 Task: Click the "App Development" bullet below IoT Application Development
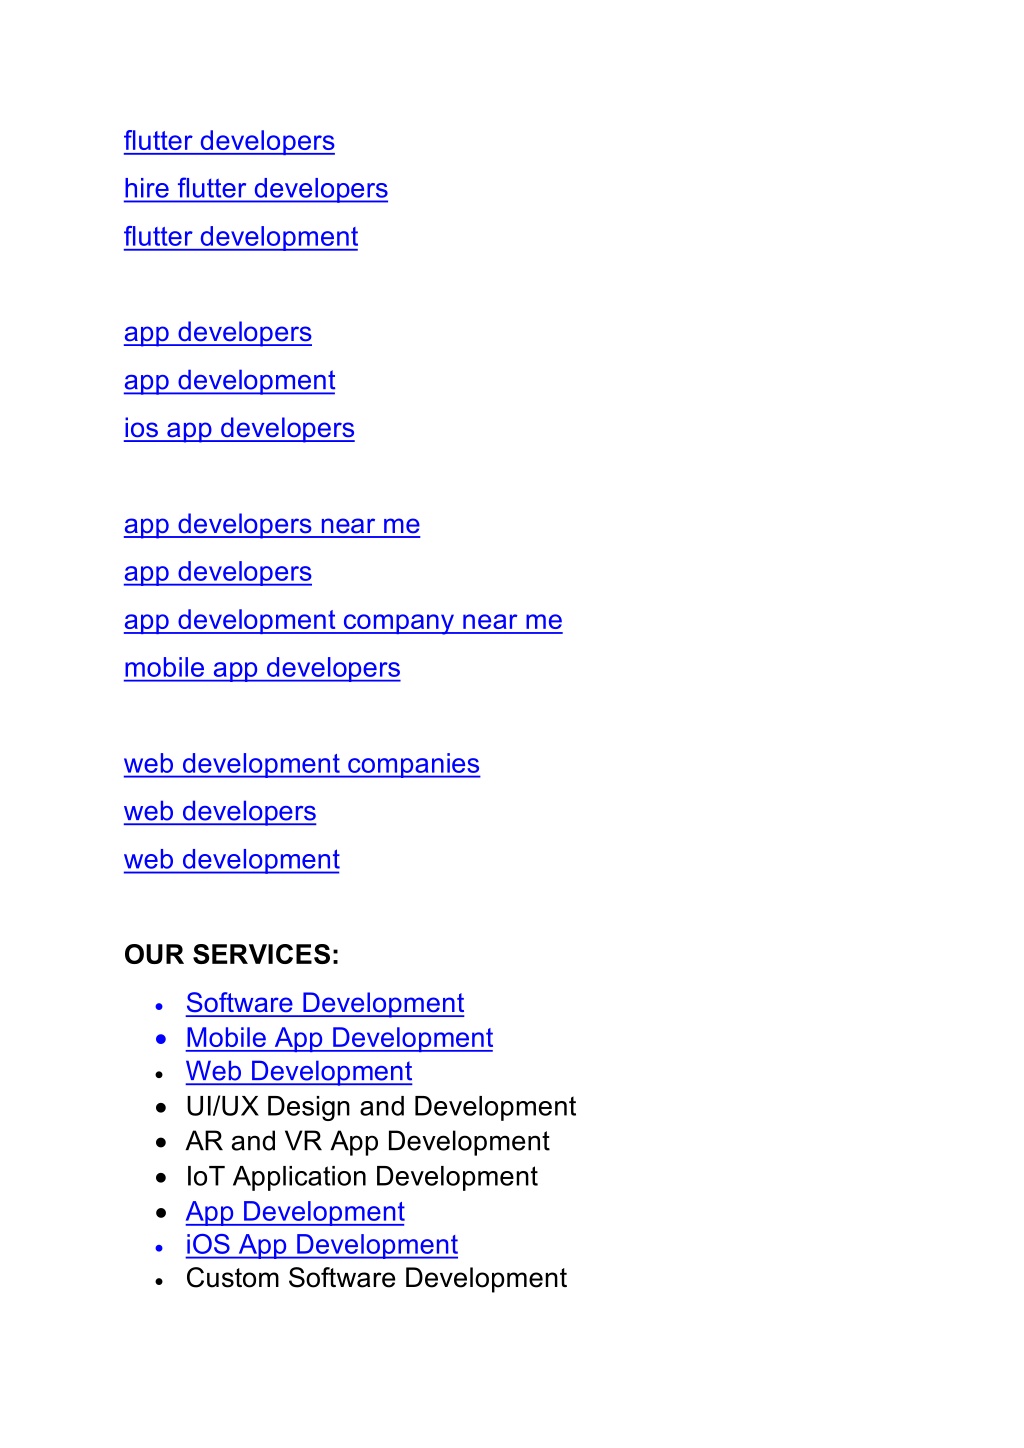[x=295, y=1212]
